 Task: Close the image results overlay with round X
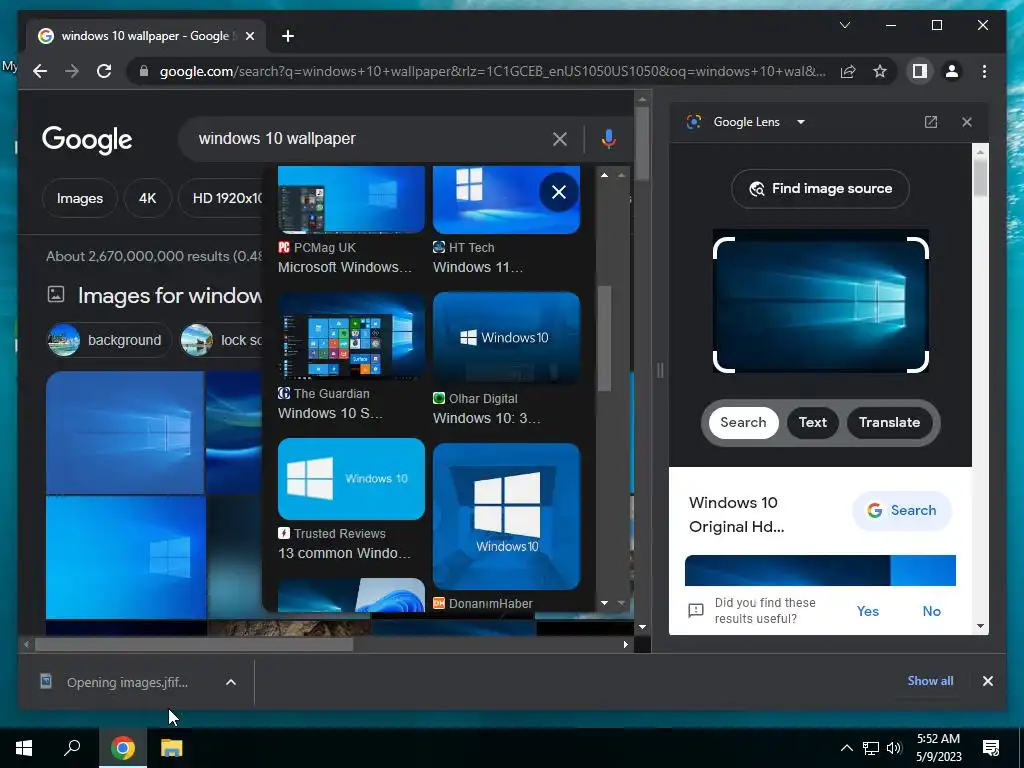559,192
